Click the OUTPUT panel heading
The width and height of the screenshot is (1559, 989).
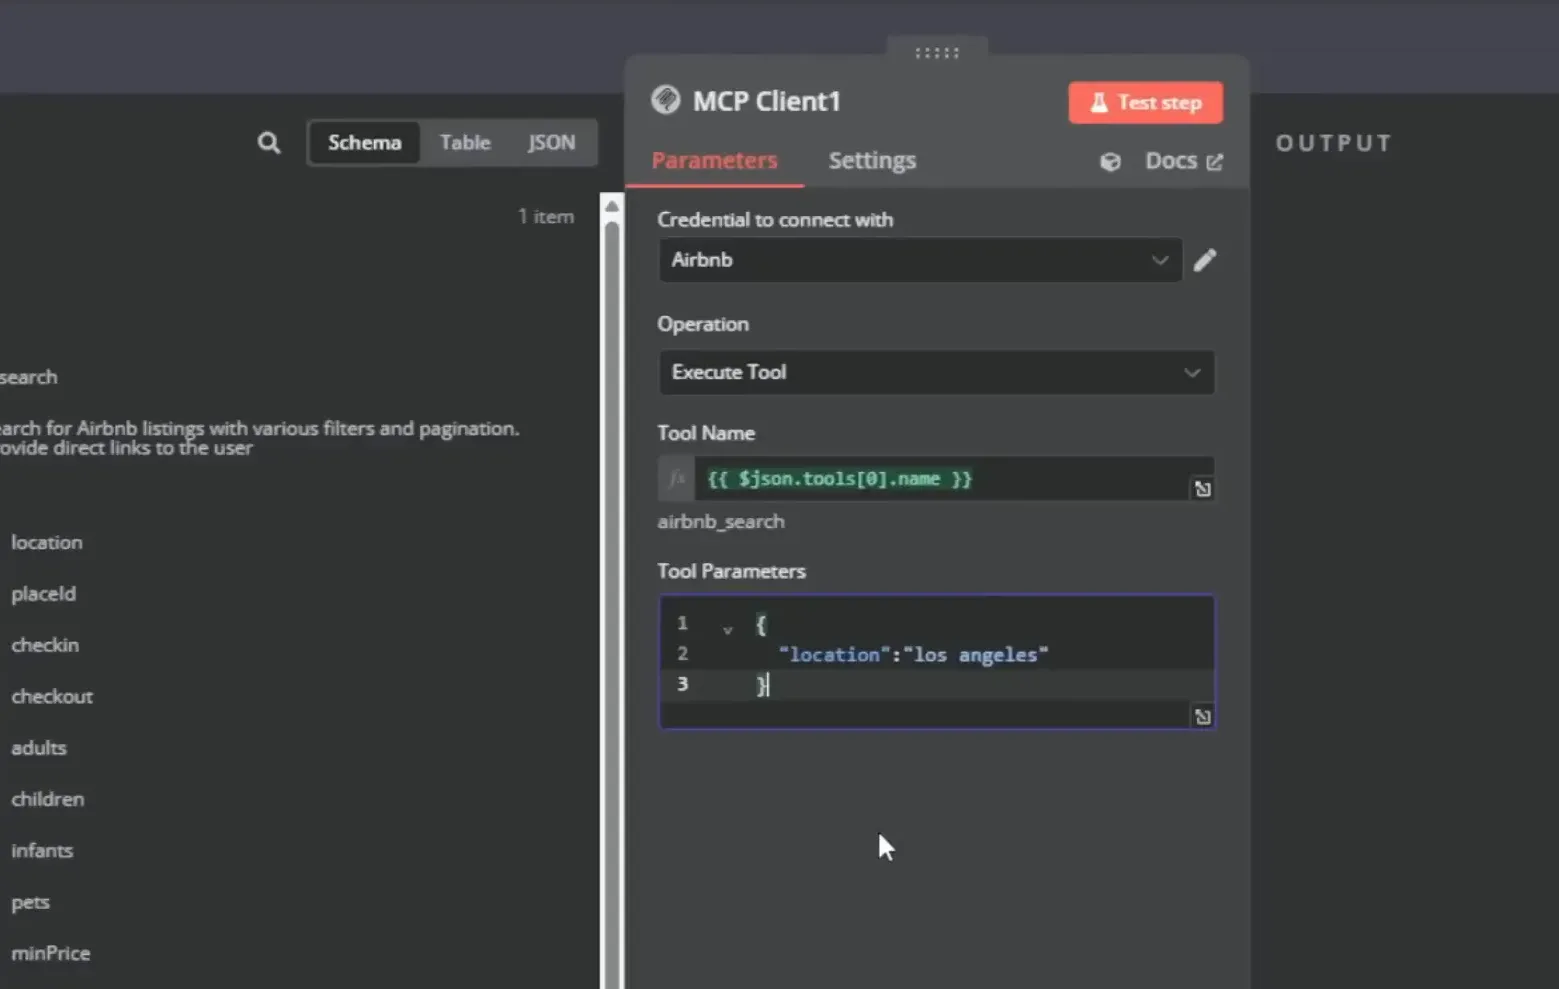tap(1334, 143)
